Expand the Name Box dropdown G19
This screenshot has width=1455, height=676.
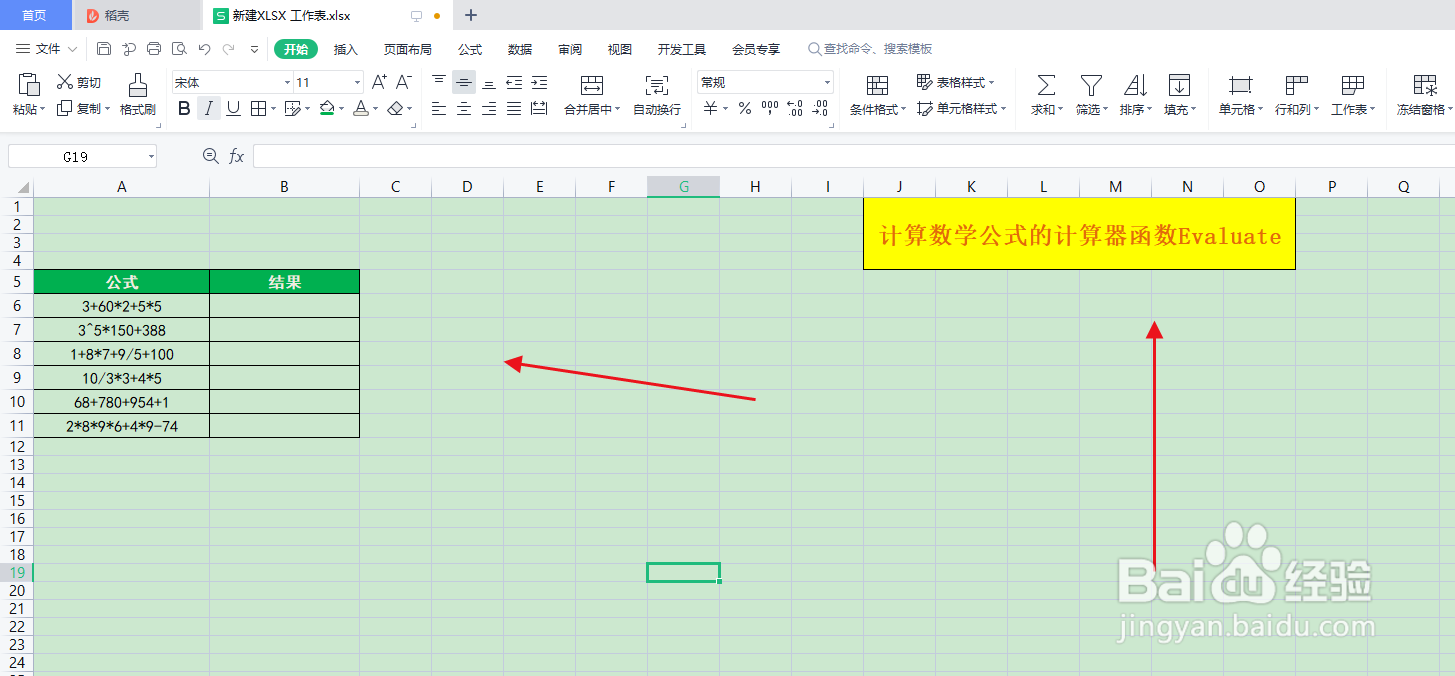point(151,156)
